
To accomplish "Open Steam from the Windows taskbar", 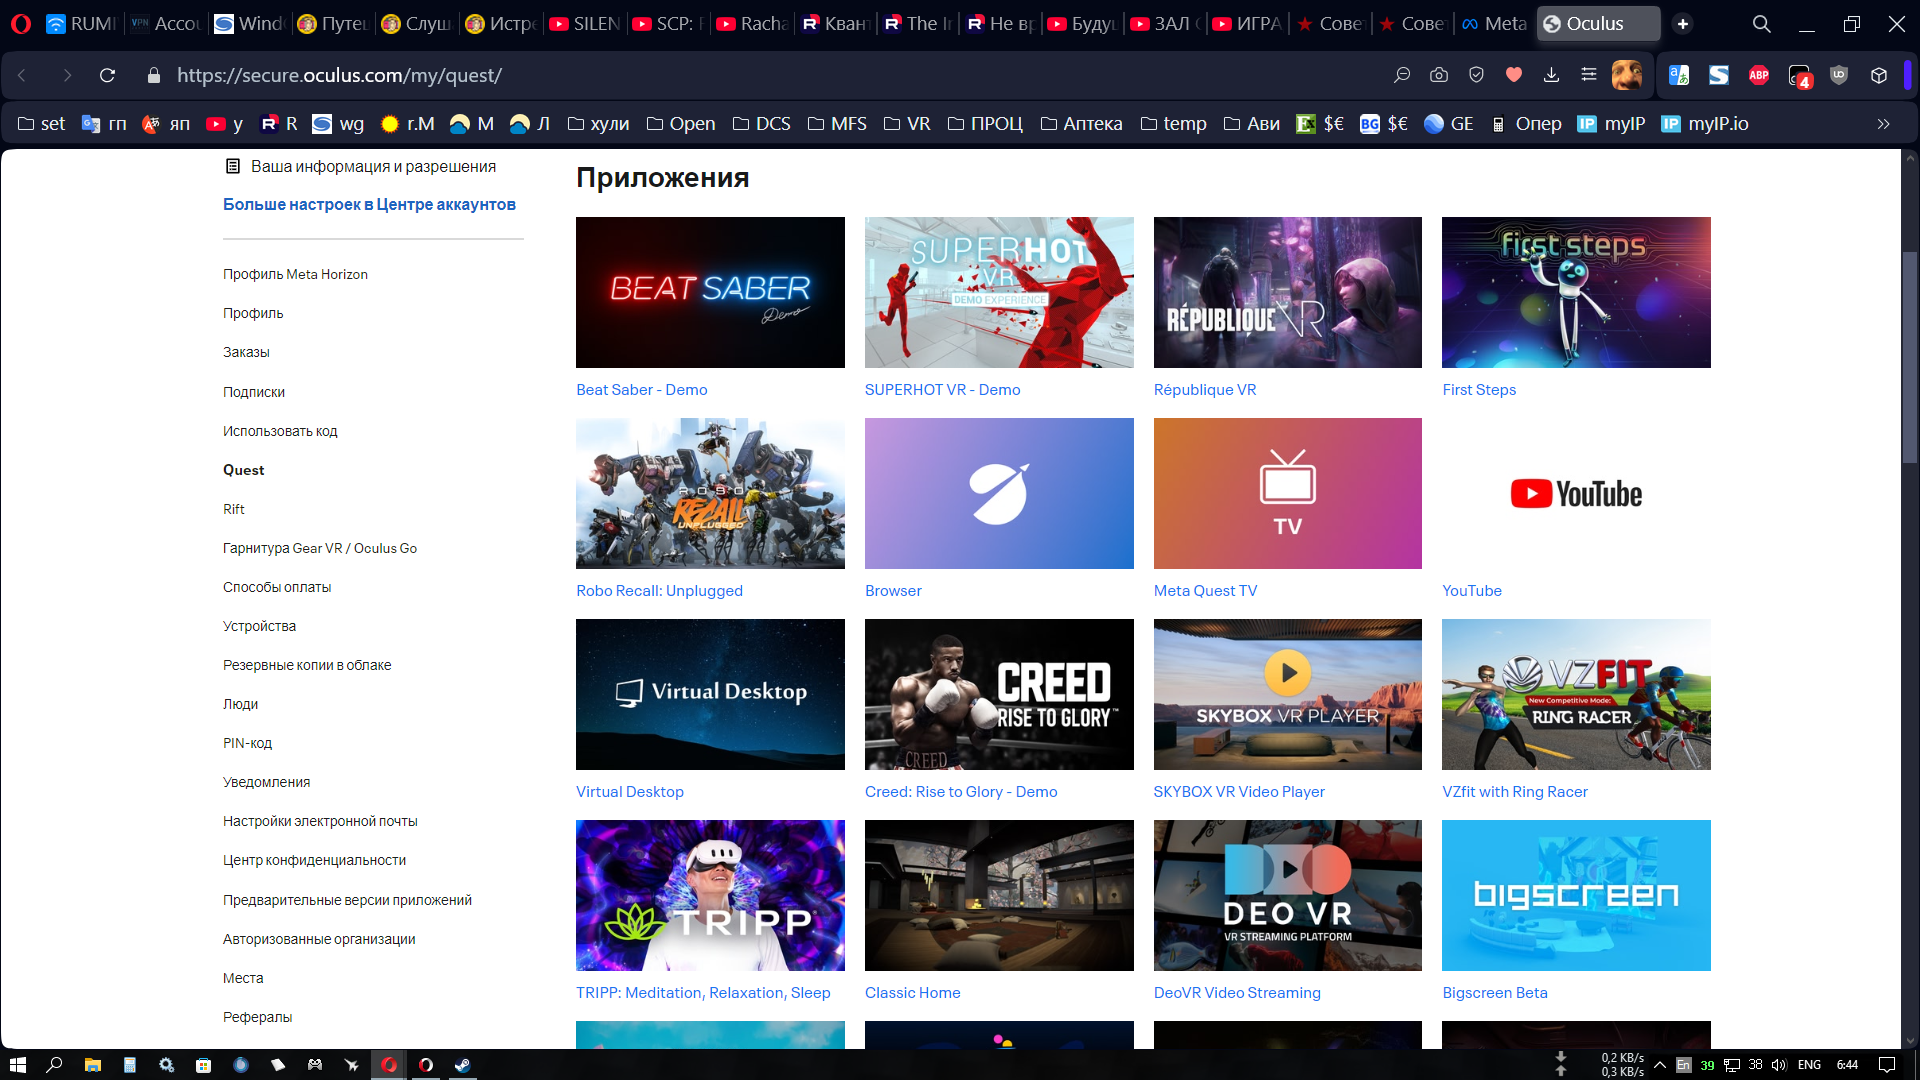I will click(x=462, y=1065).
